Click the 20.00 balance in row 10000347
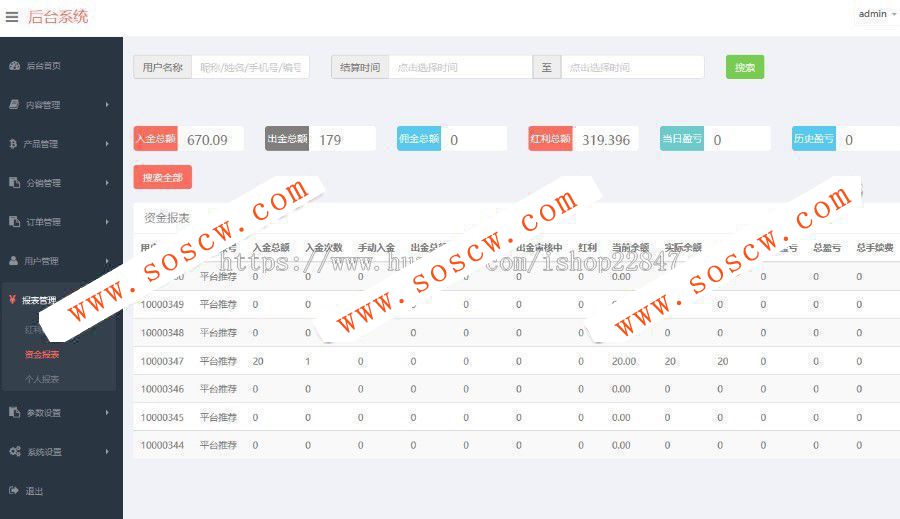The width and height of the screenshot is (900, 519). click(624, 361)
